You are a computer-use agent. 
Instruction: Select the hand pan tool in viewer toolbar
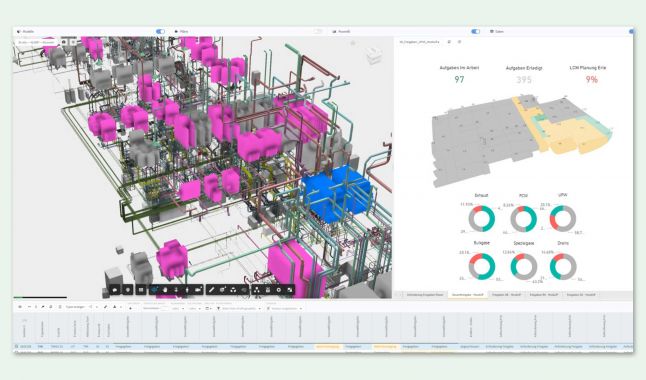165,290
